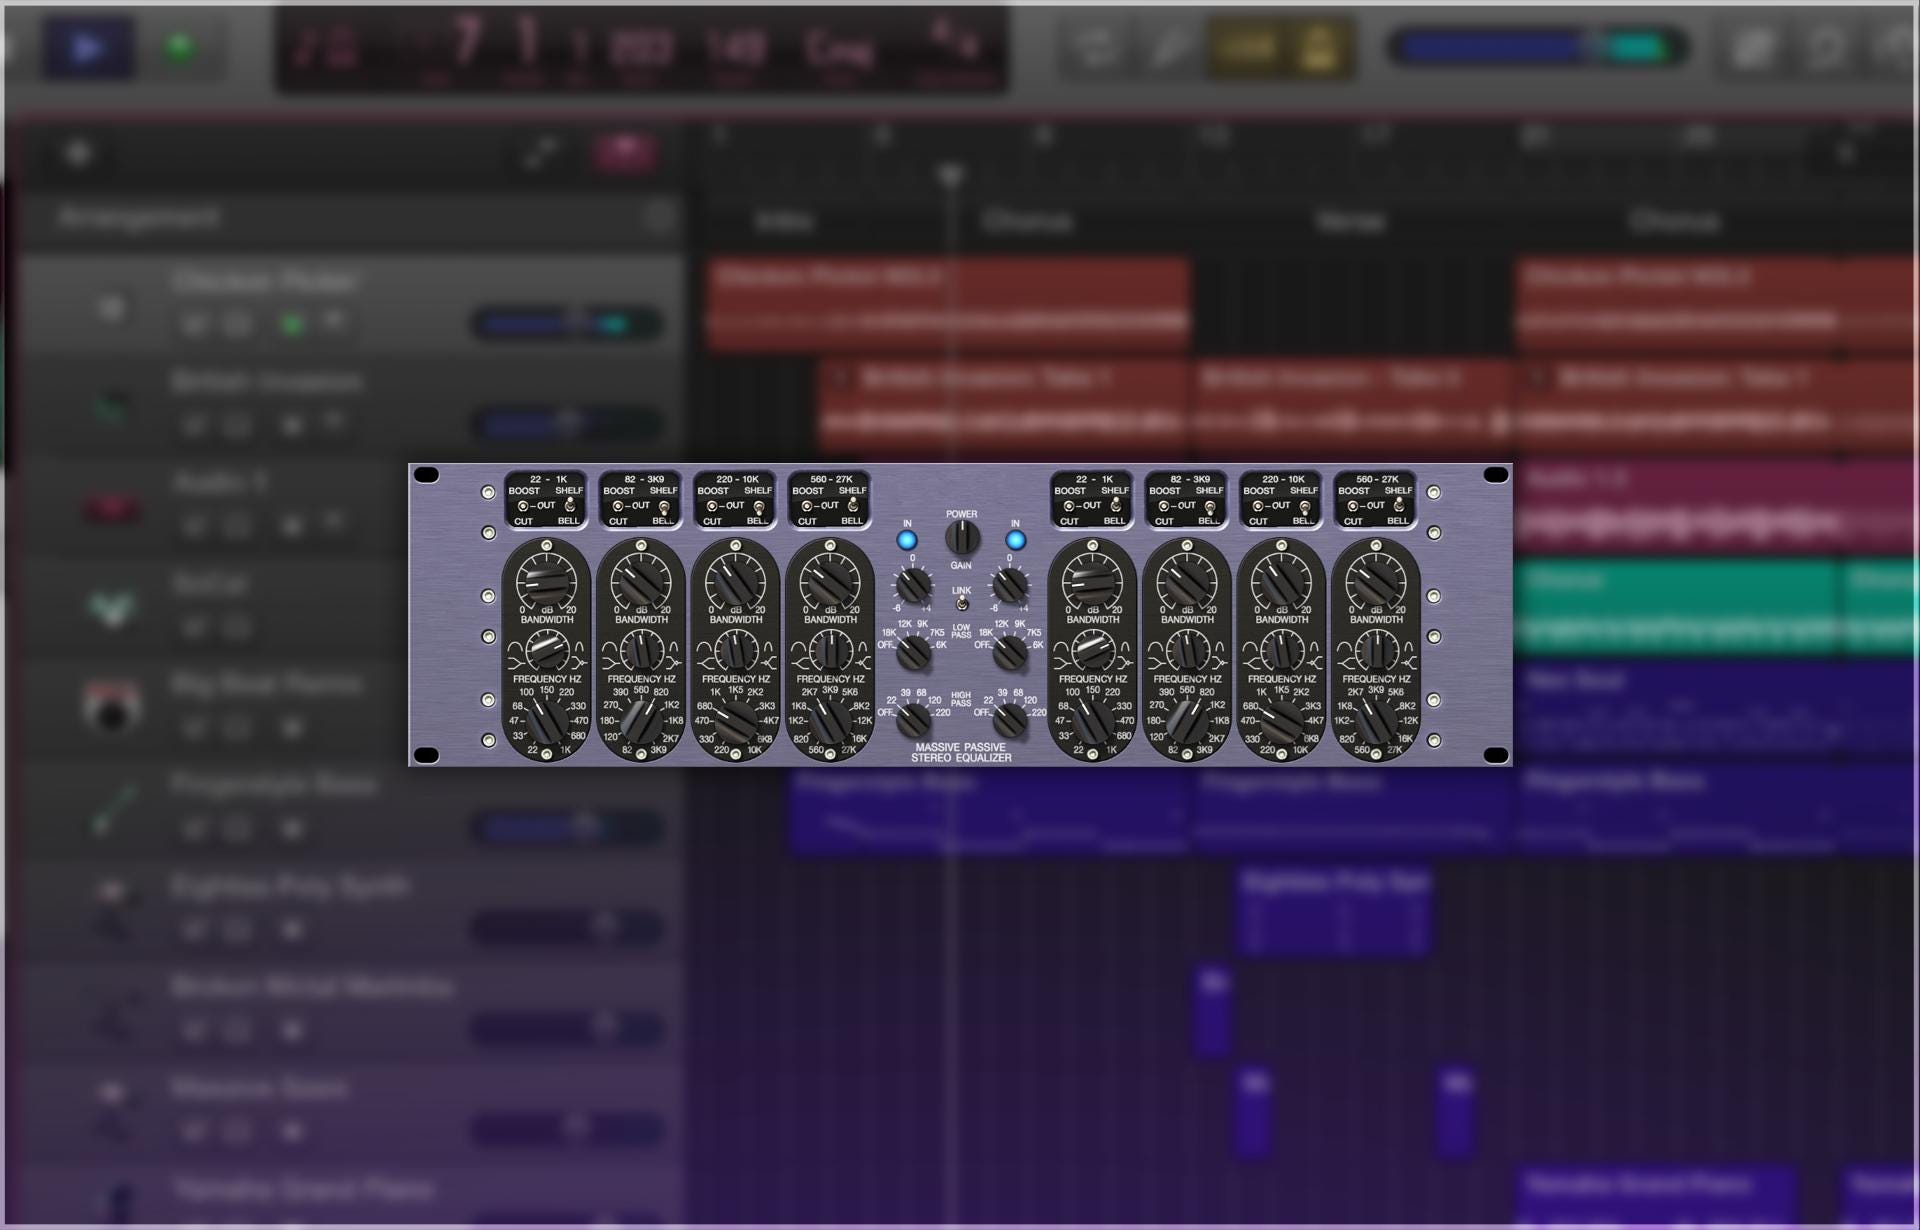Click right 22-1K band Frequency Hz knob
This screenshot has height=1230, width=1920.
click(1092, 720)
